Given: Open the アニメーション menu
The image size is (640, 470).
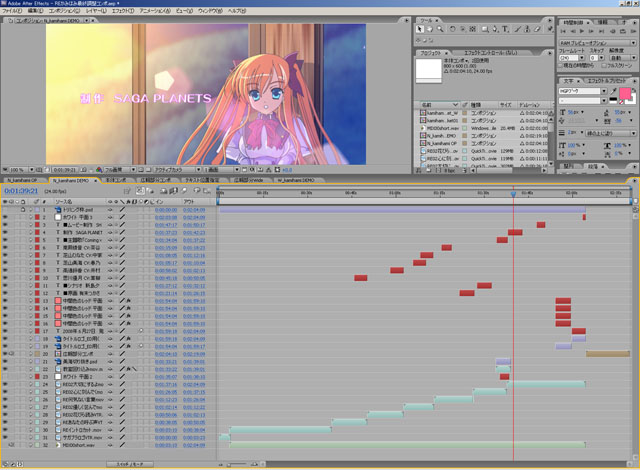Looking at the screenshot, I should click(155, 11).
